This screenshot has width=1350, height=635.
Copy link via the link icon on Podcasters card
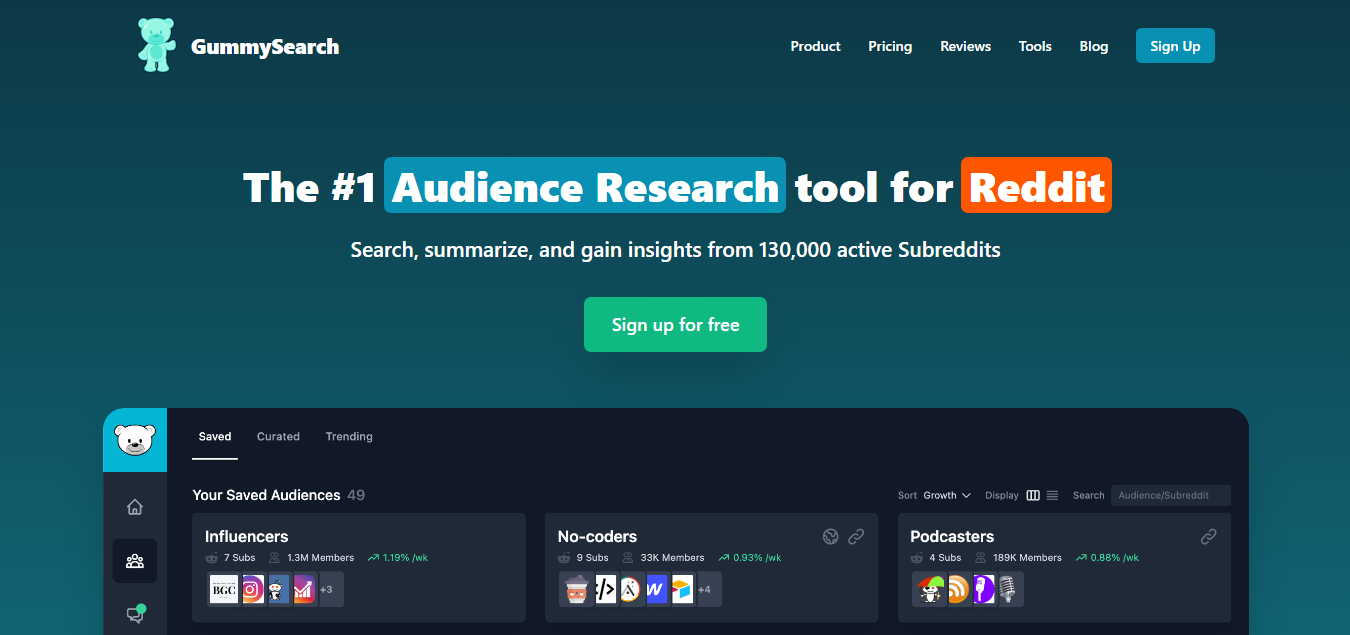(1208, 537)
